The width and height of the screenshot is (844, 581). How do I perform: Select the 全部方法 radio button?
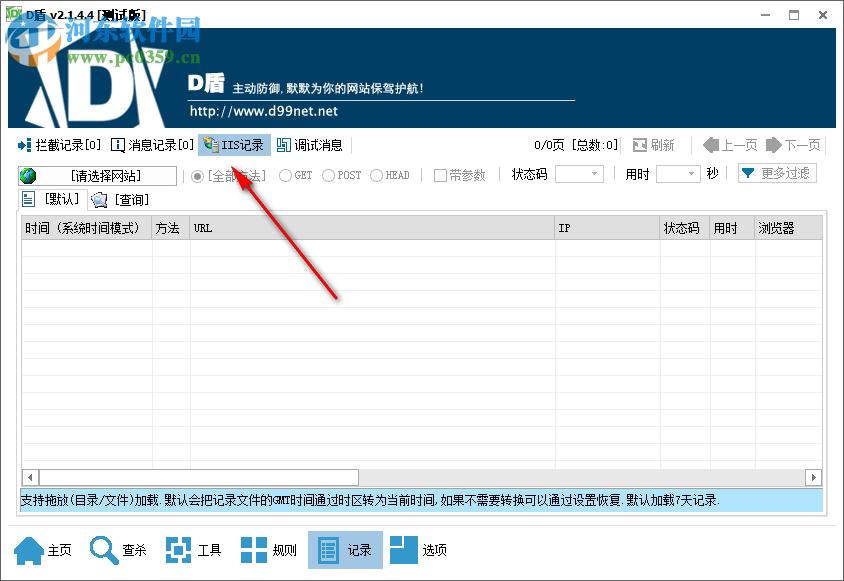[198, 176]
